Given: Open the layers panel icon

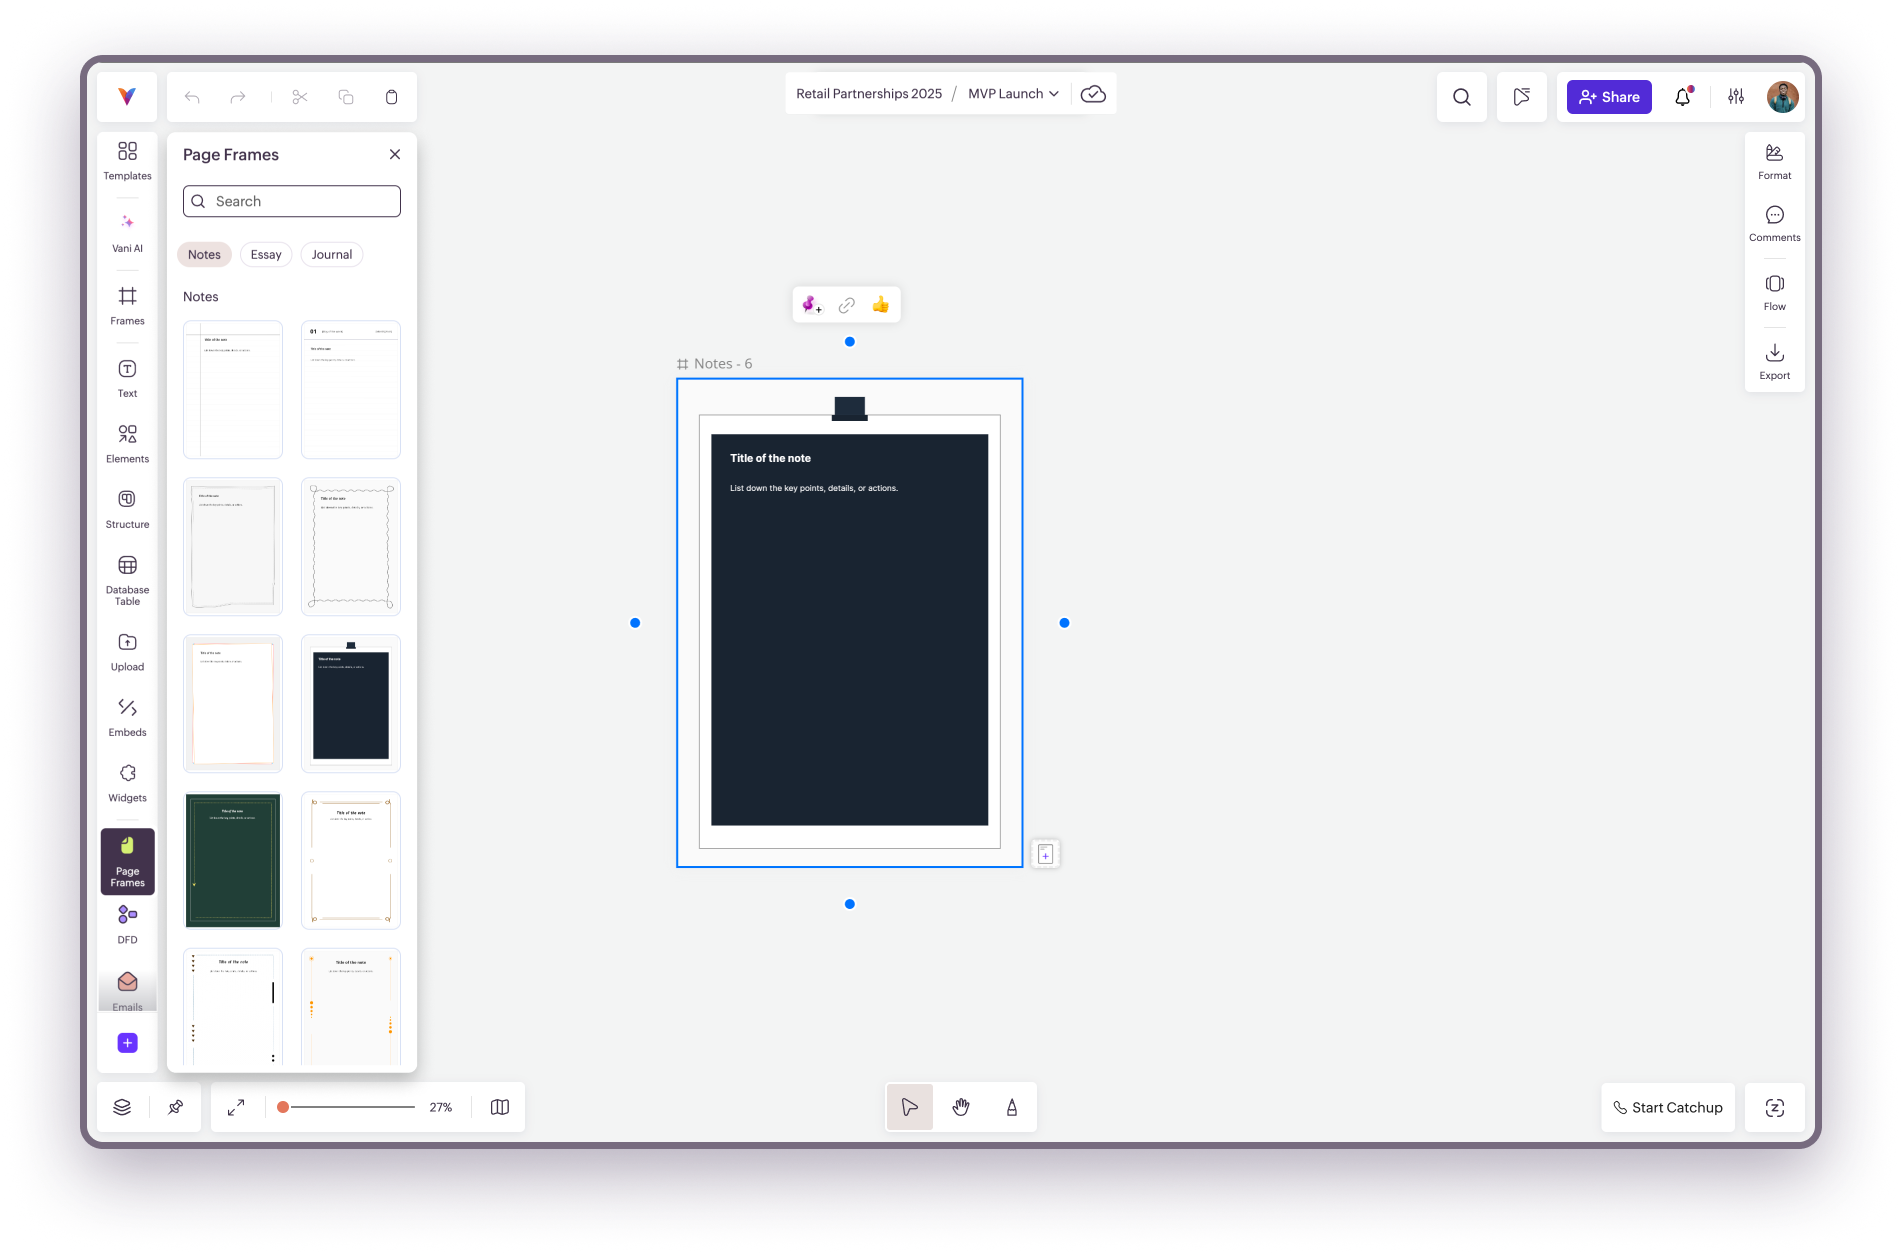Looking at the screenshot, I should pyautogui.click(x=122, y=1107).
